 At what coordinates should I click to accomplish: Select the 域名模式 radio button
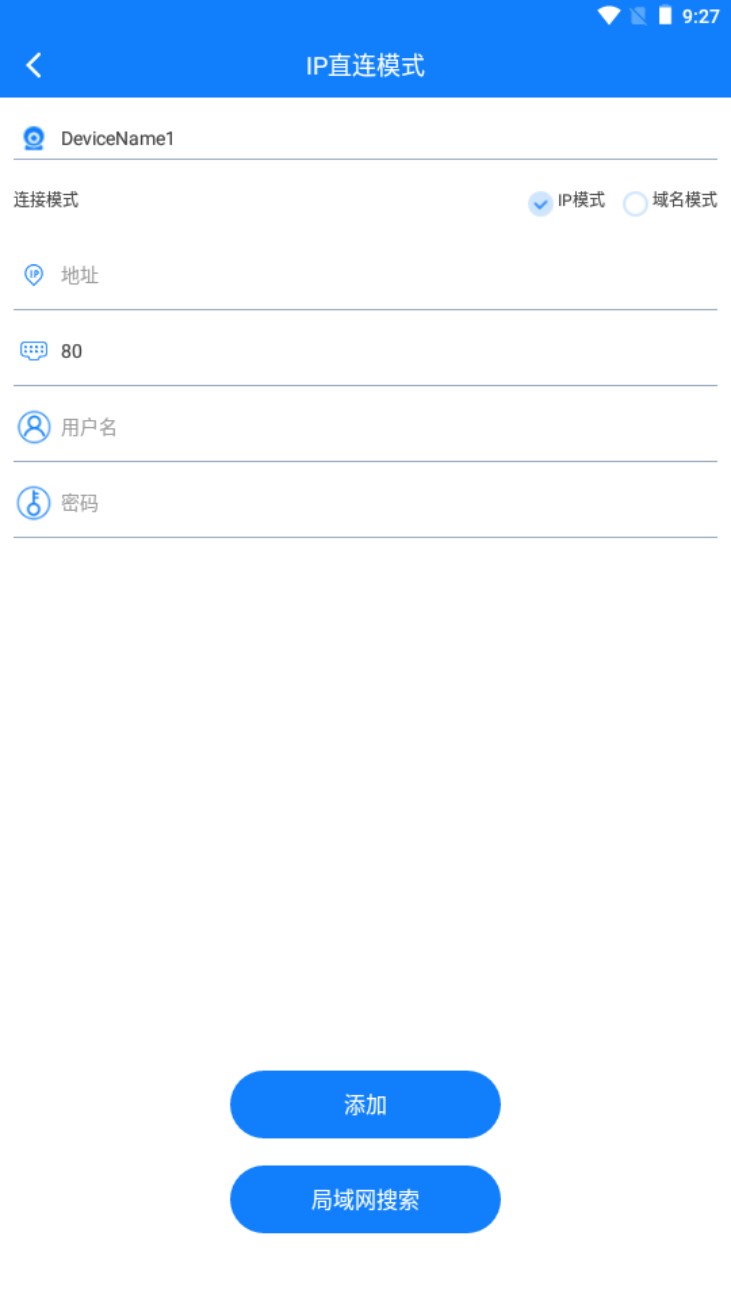click(x=635, y=204)
